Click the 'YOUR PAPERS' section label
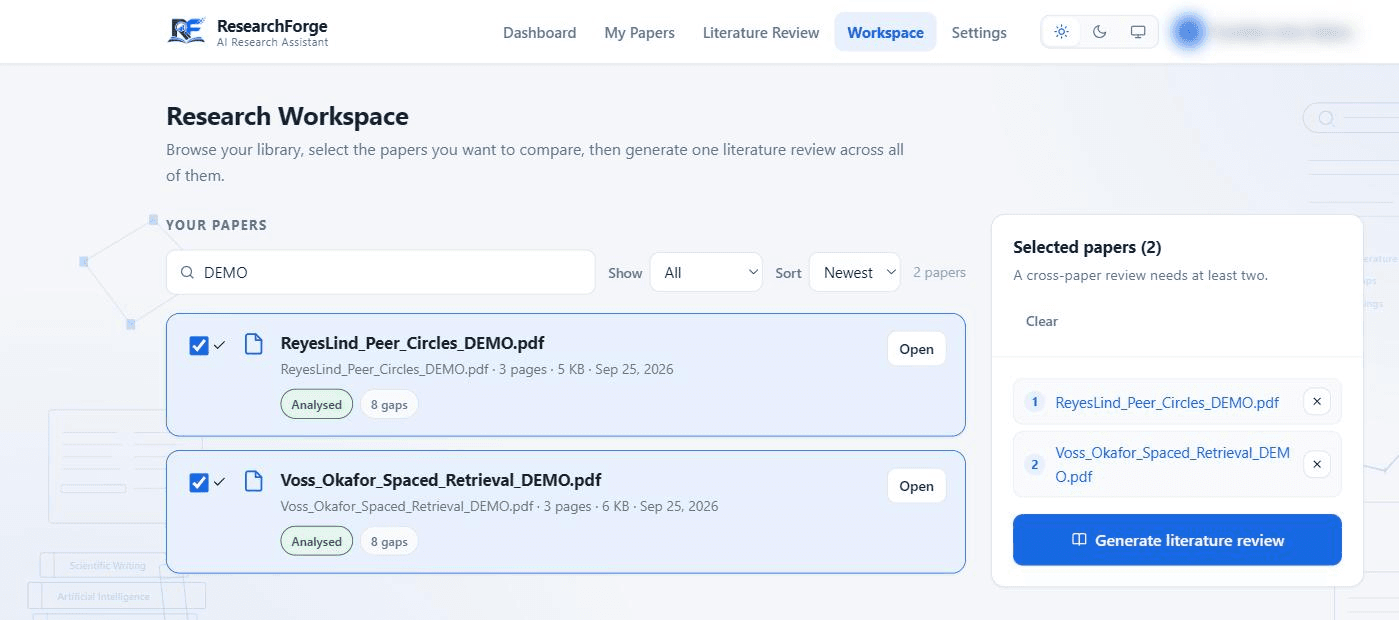Viewport: 1399px width, 620px height. click(x=216, y=225)
